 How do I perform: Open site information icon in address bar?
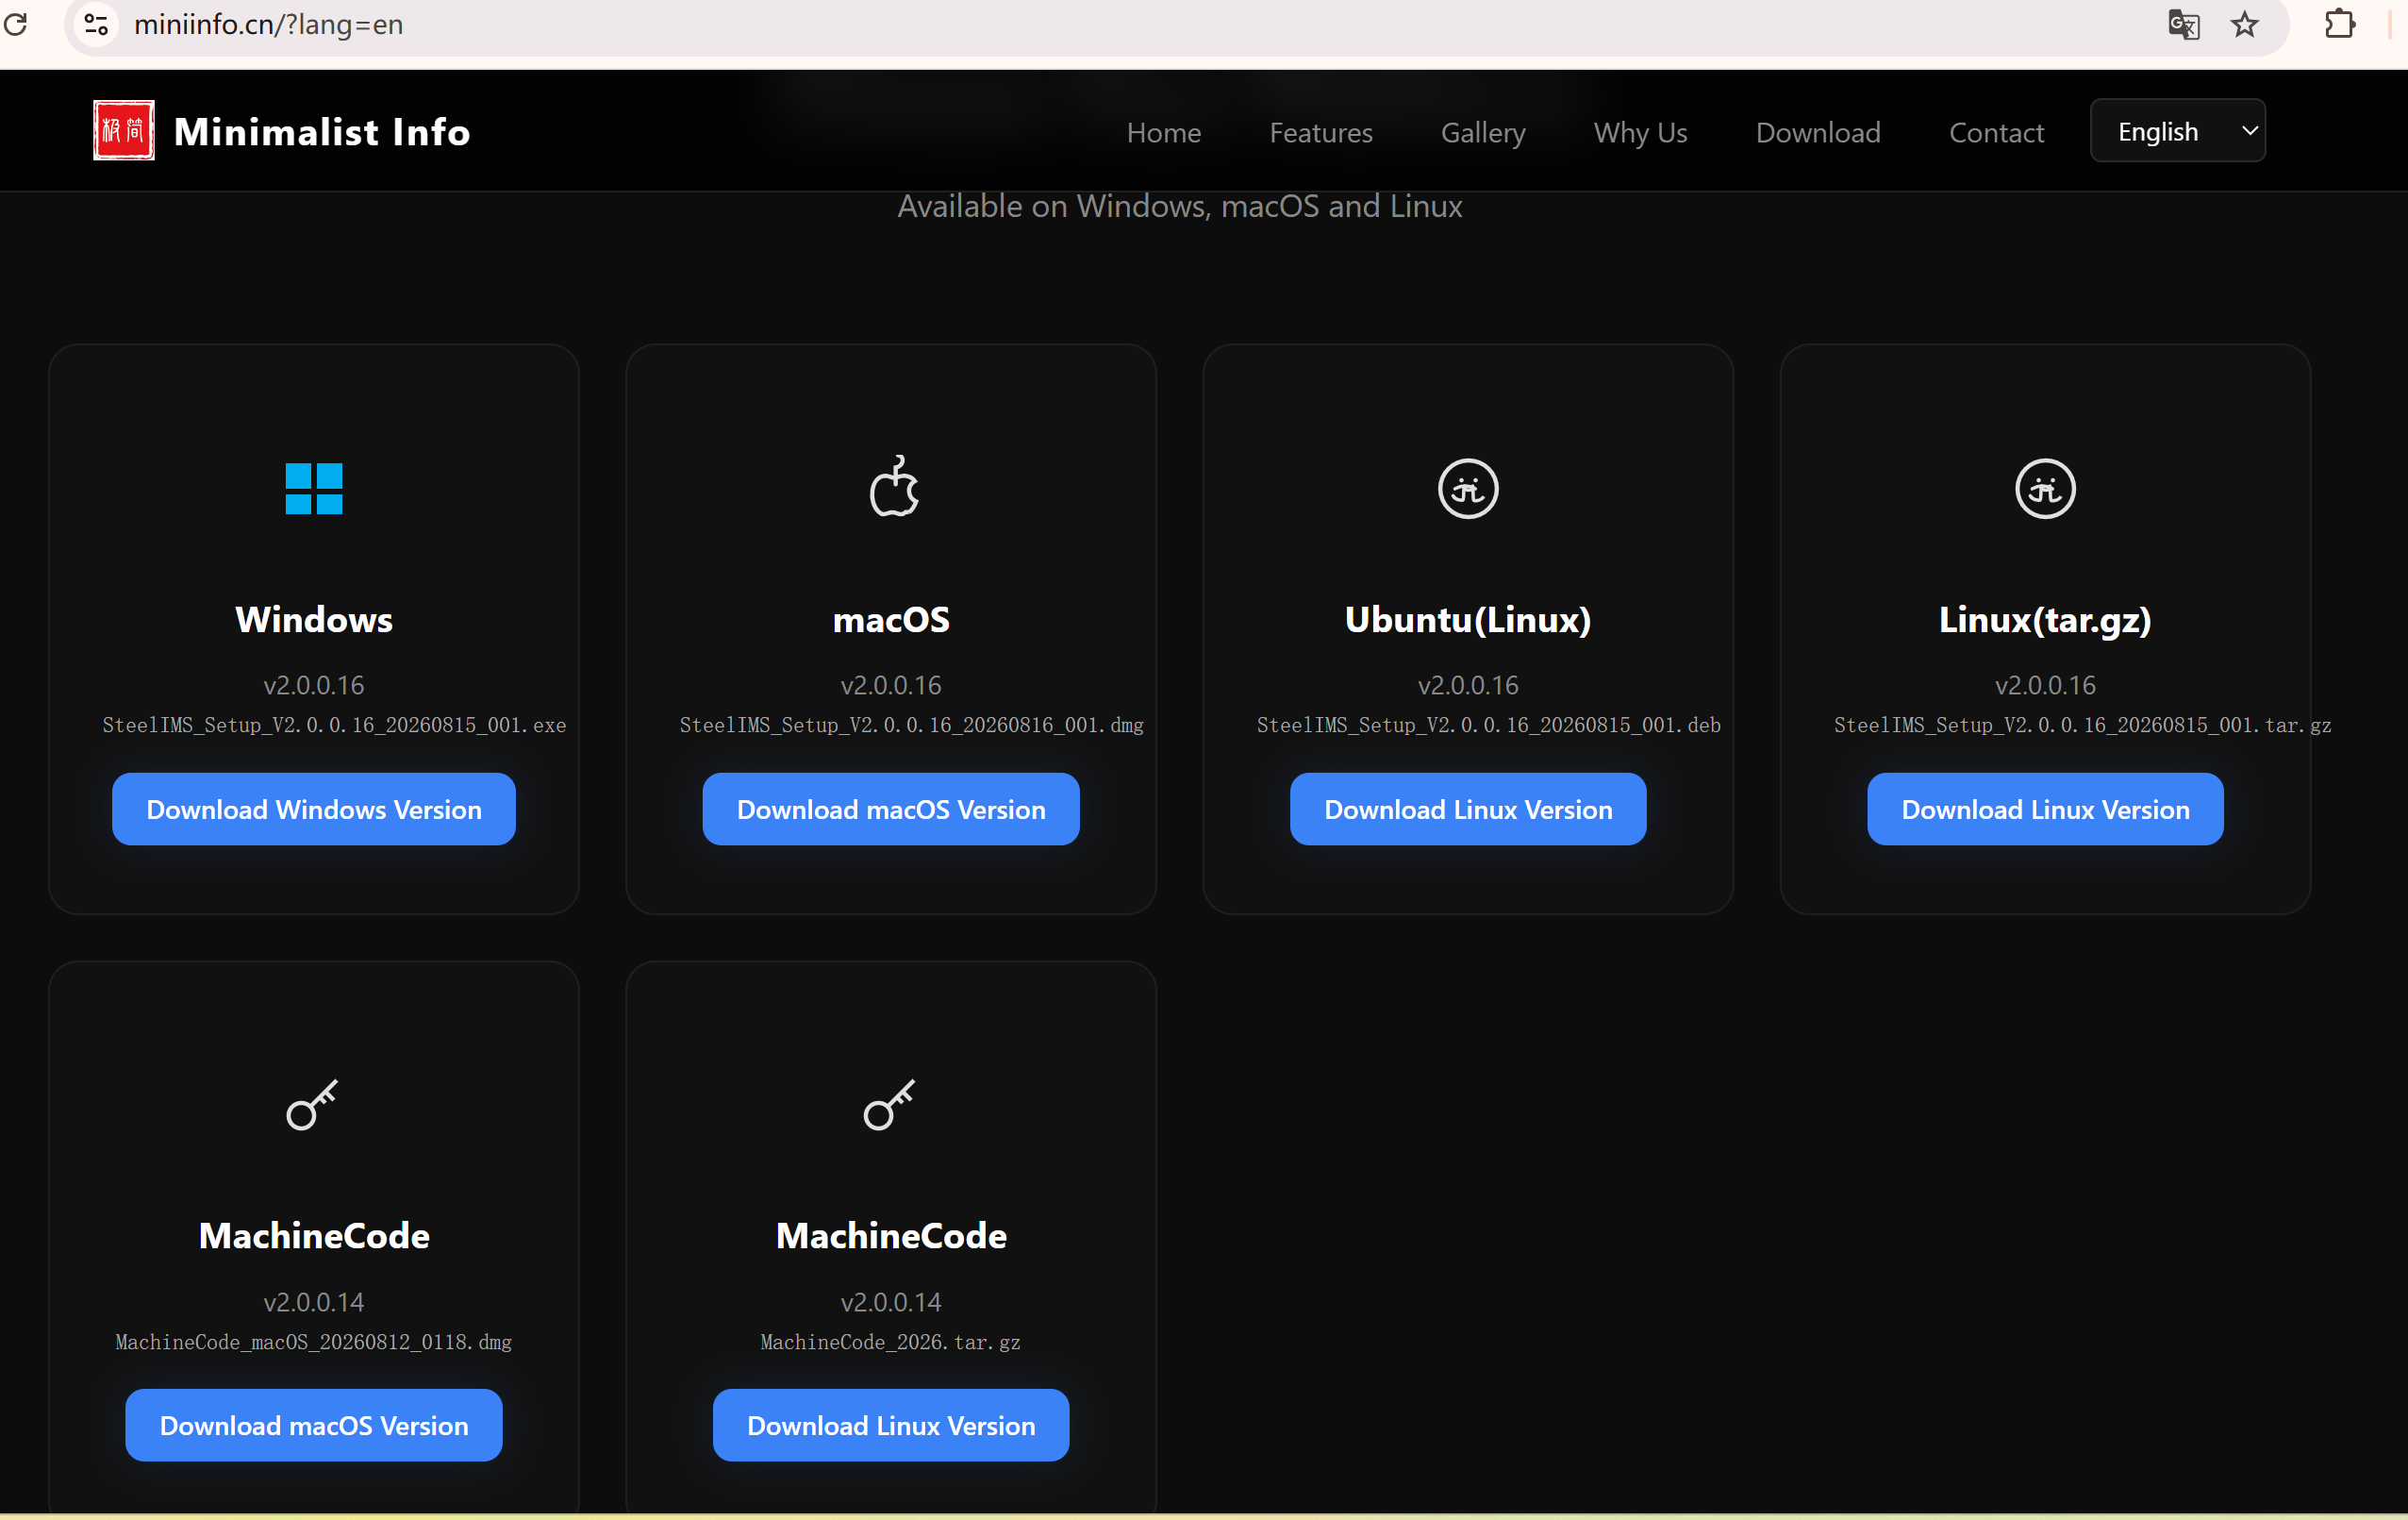(96, 23)
